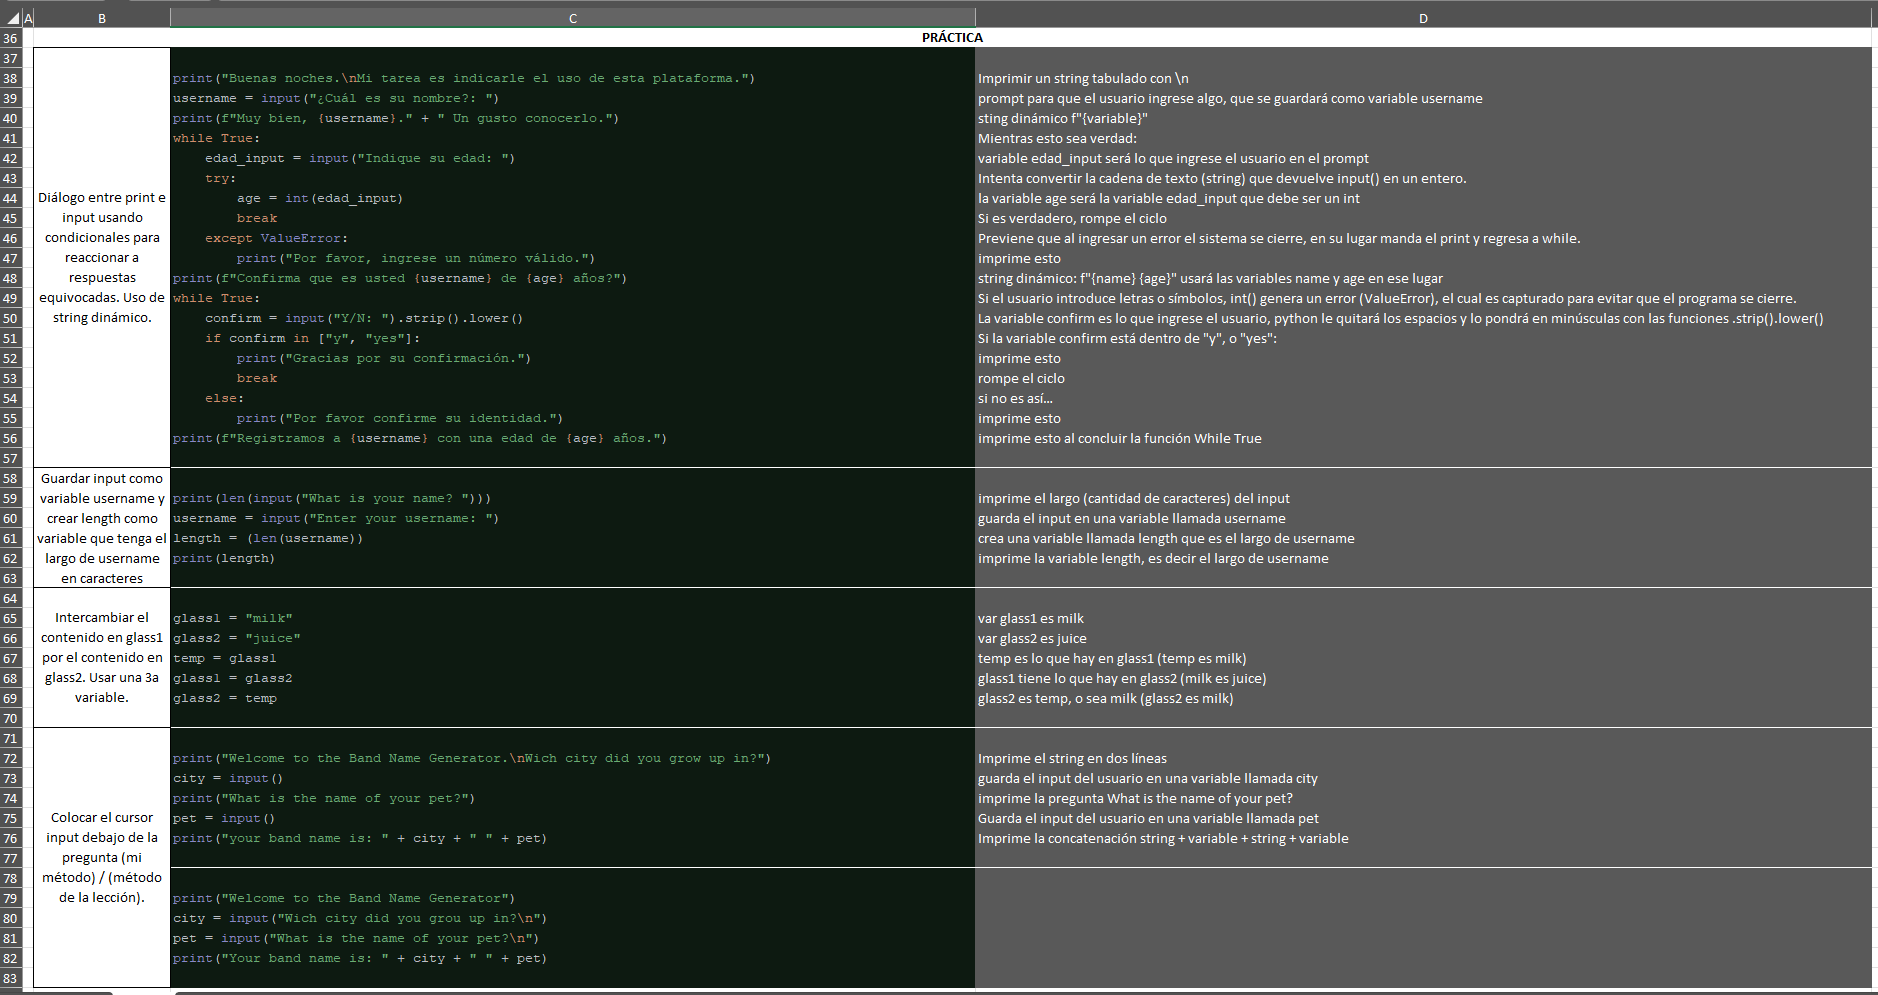This screenshot has width=1878, height=995.
Task: Click the "Intercambiar el contenido en glass1" description cell
Action: (x=102, y=657)
